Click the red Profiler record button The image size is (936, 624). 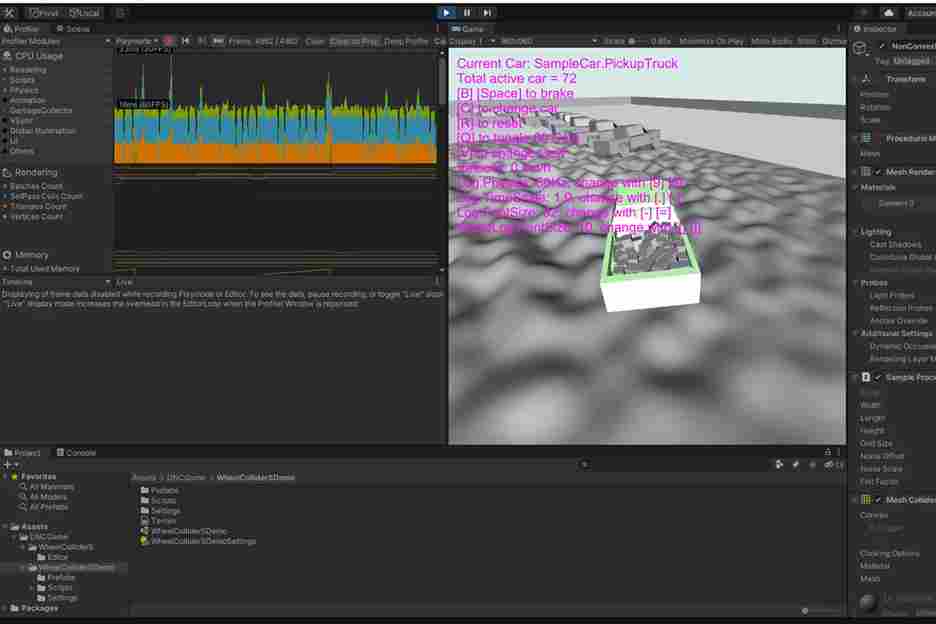coord(169,41)
